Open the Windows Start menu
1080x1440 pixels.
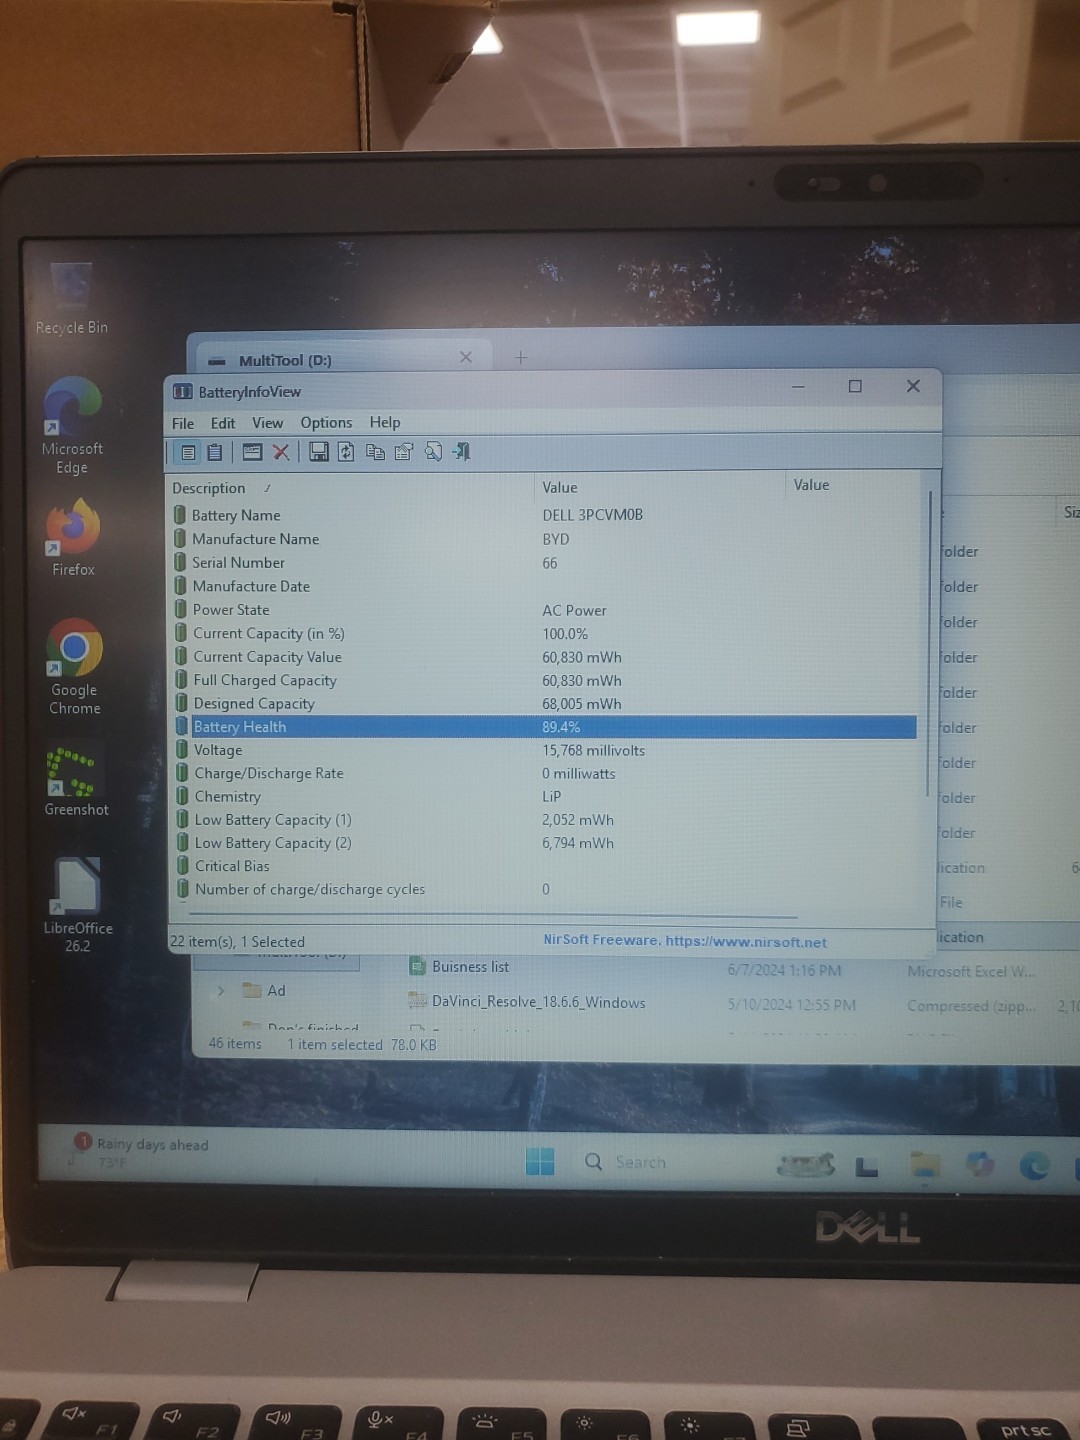[540, 1161]
